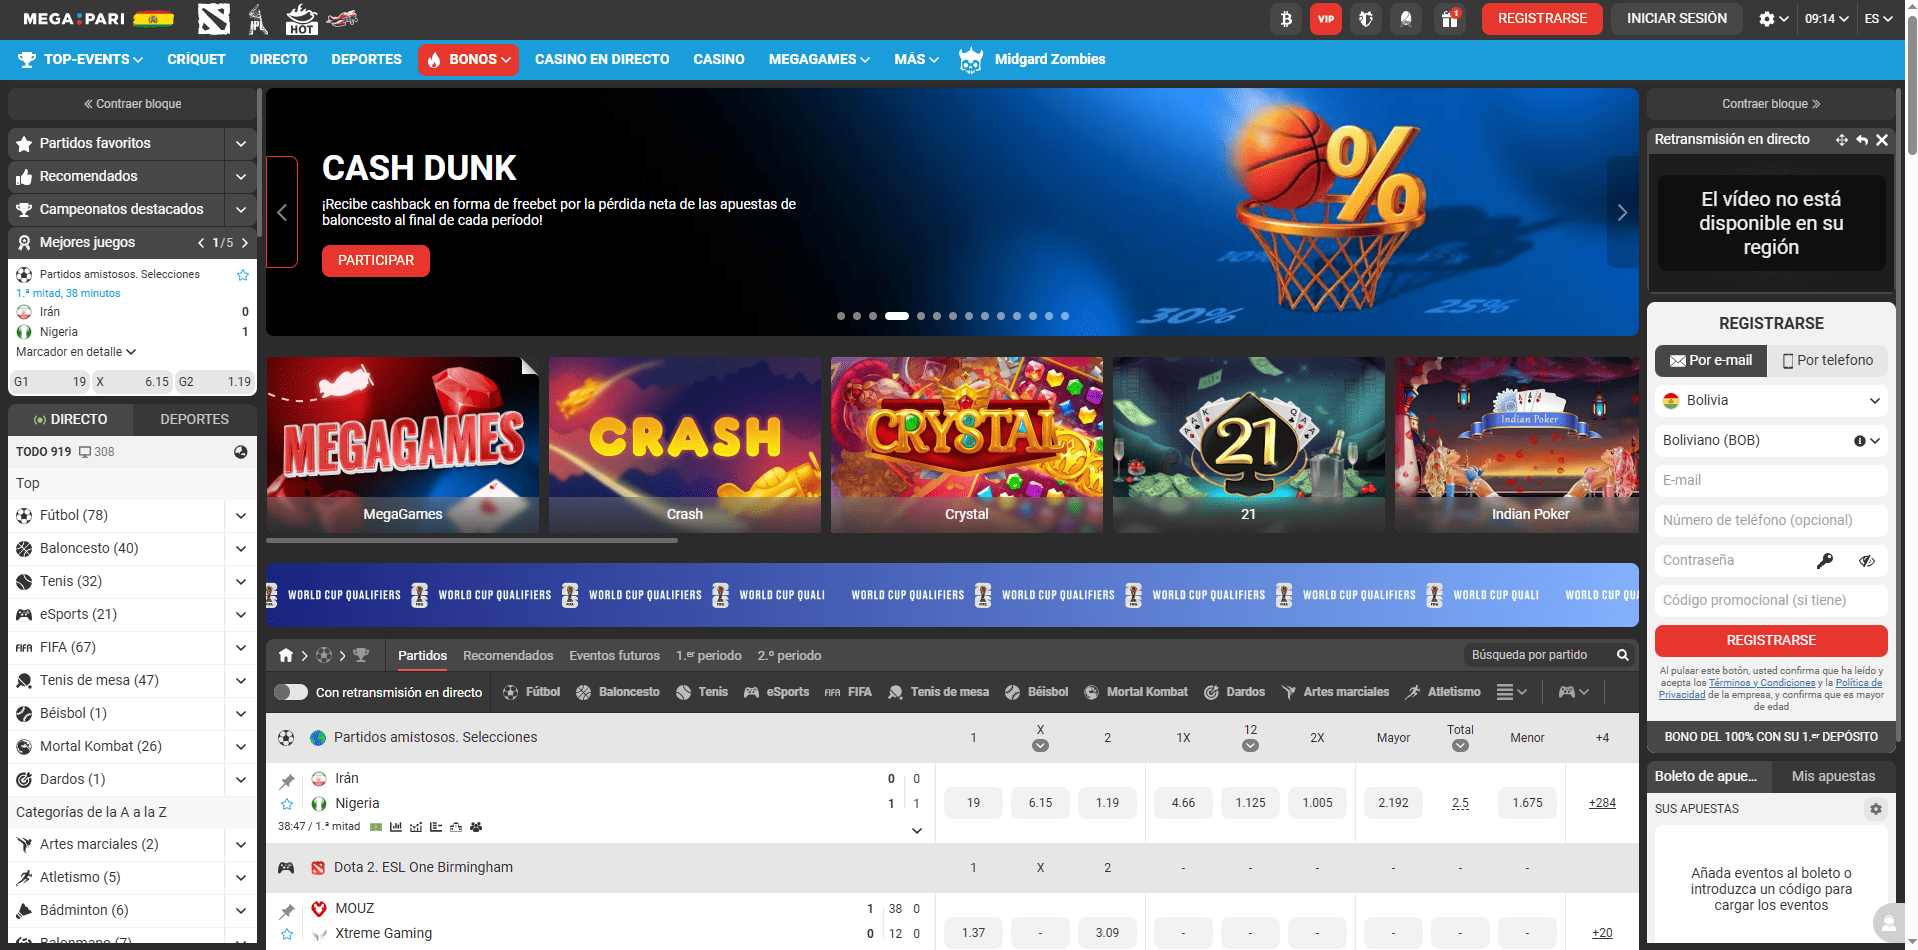The width and height of the screenshot is (1918, 950).
Task: Open the Bolivia country dropdown
Action: 1771,400
